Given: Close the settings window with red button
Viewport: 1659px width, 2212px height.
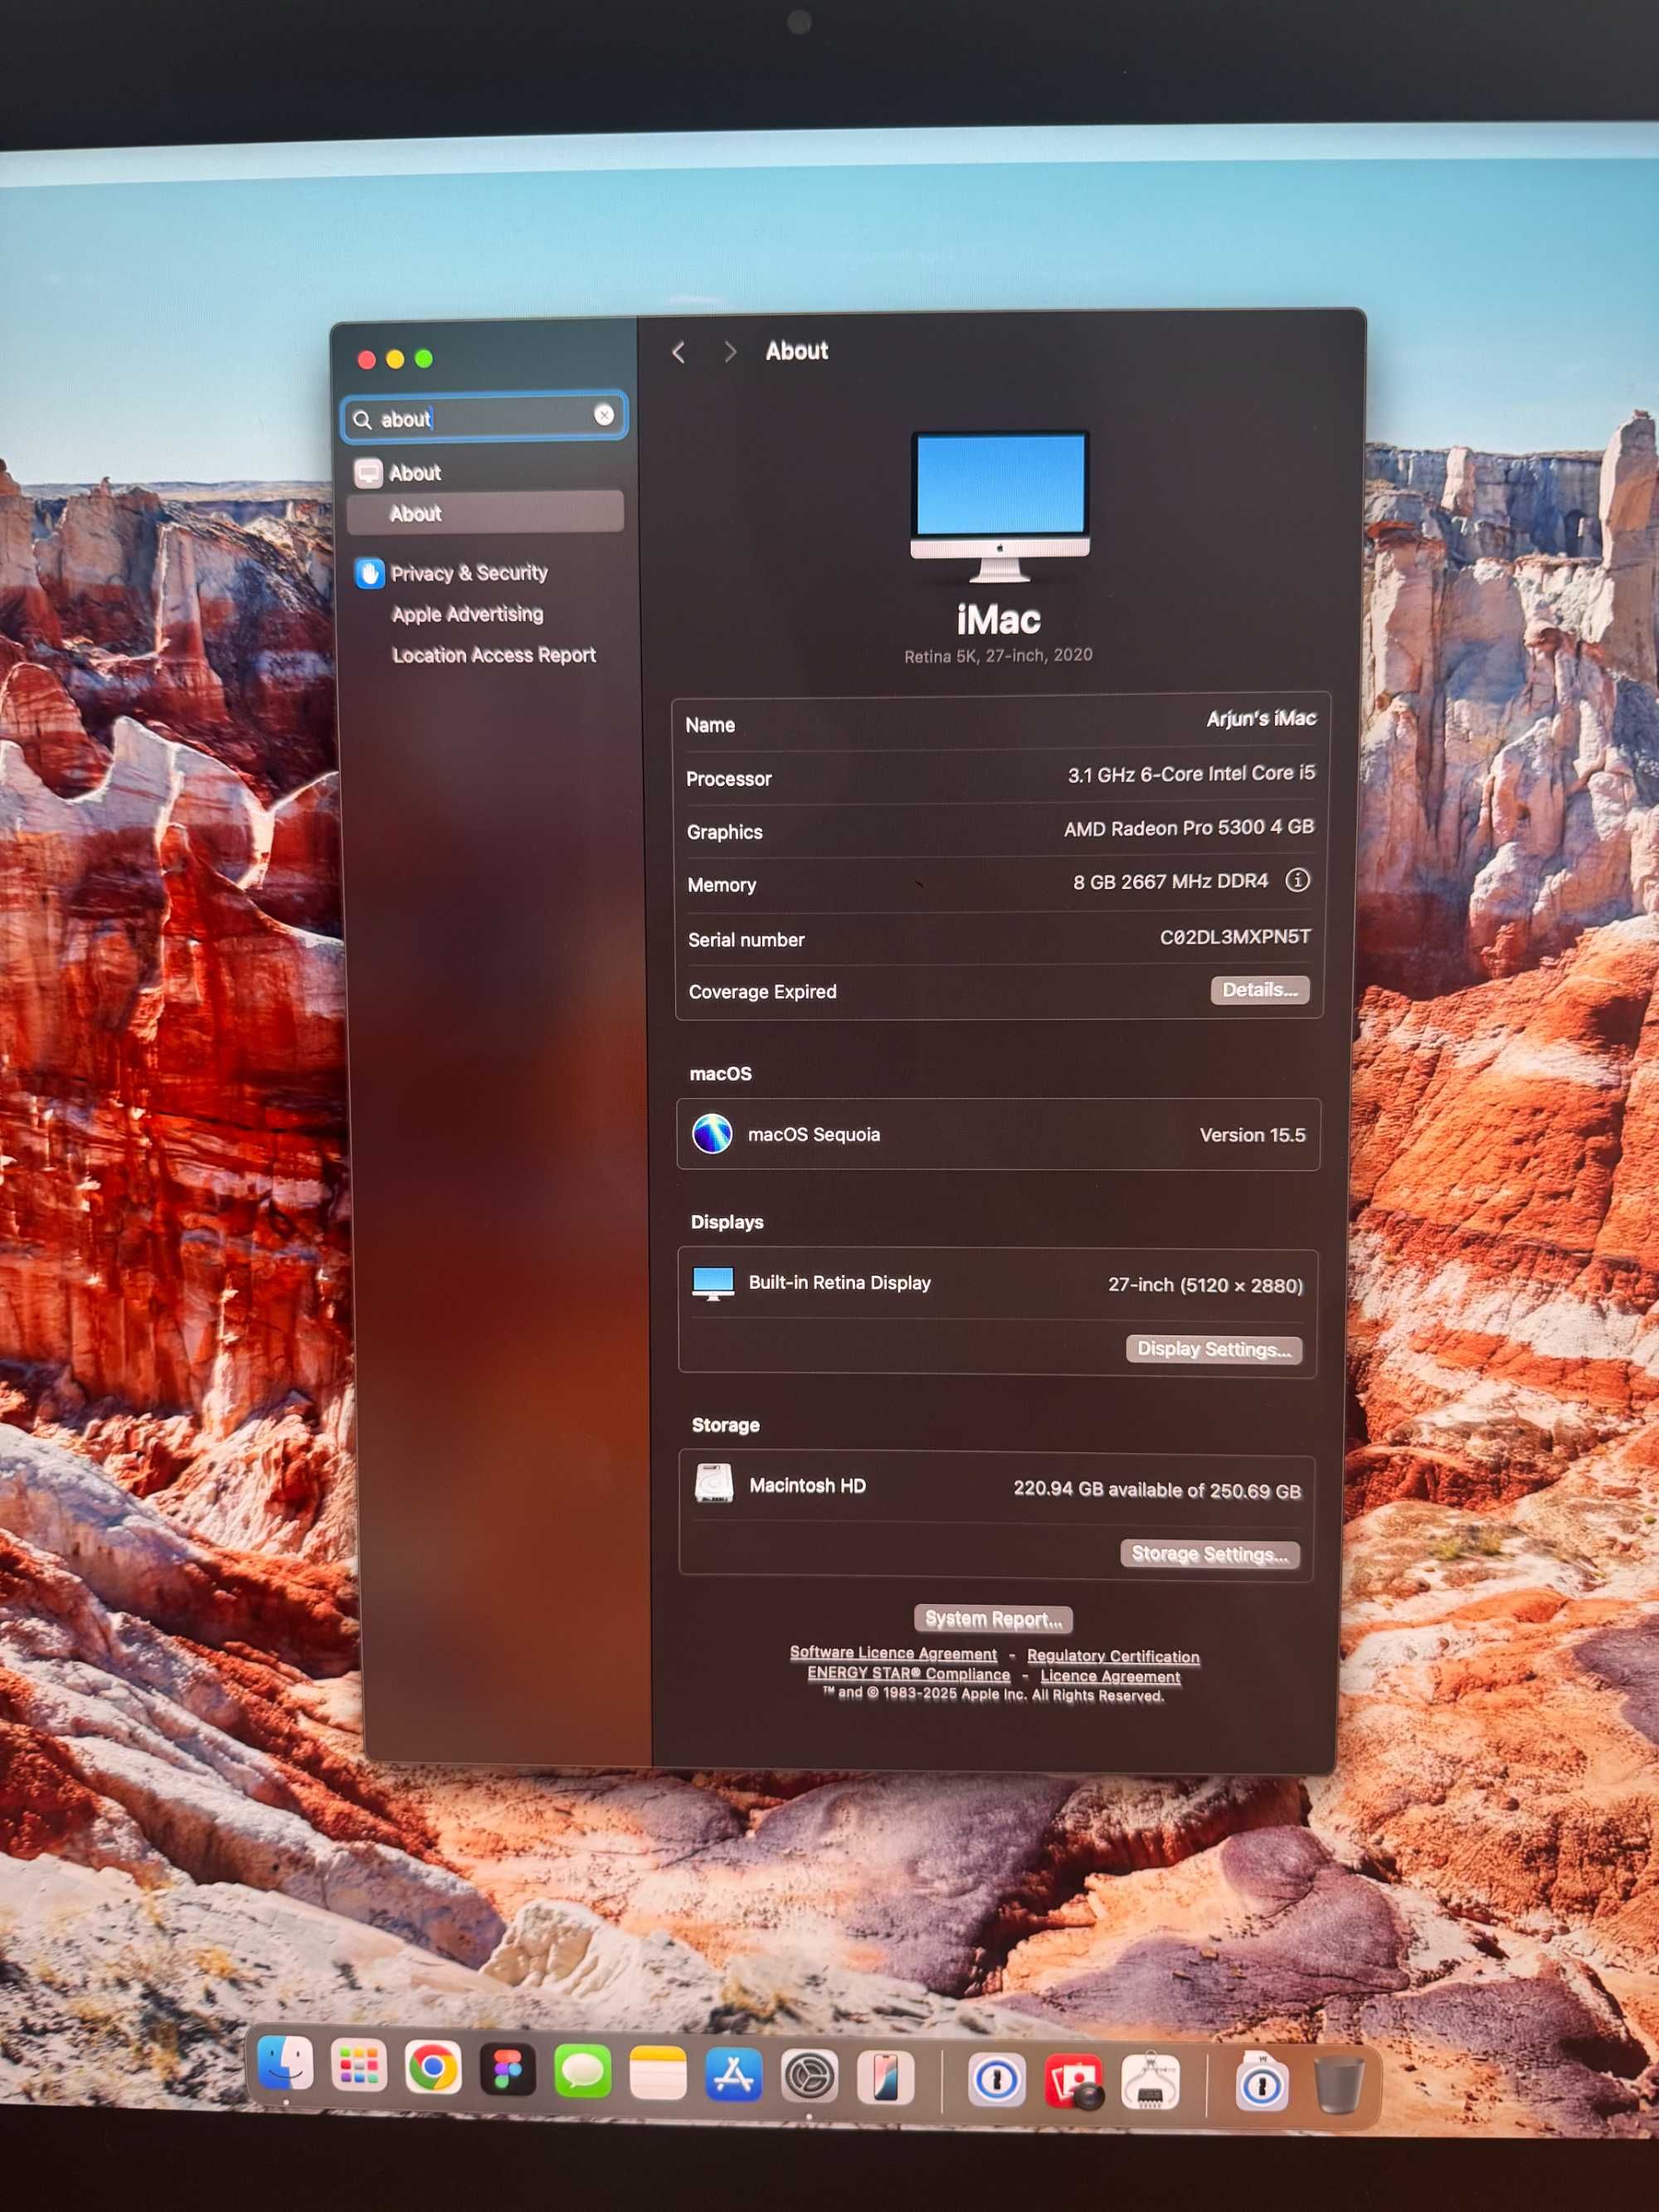Looking at the screenshot, I should [x=367, y=360].
